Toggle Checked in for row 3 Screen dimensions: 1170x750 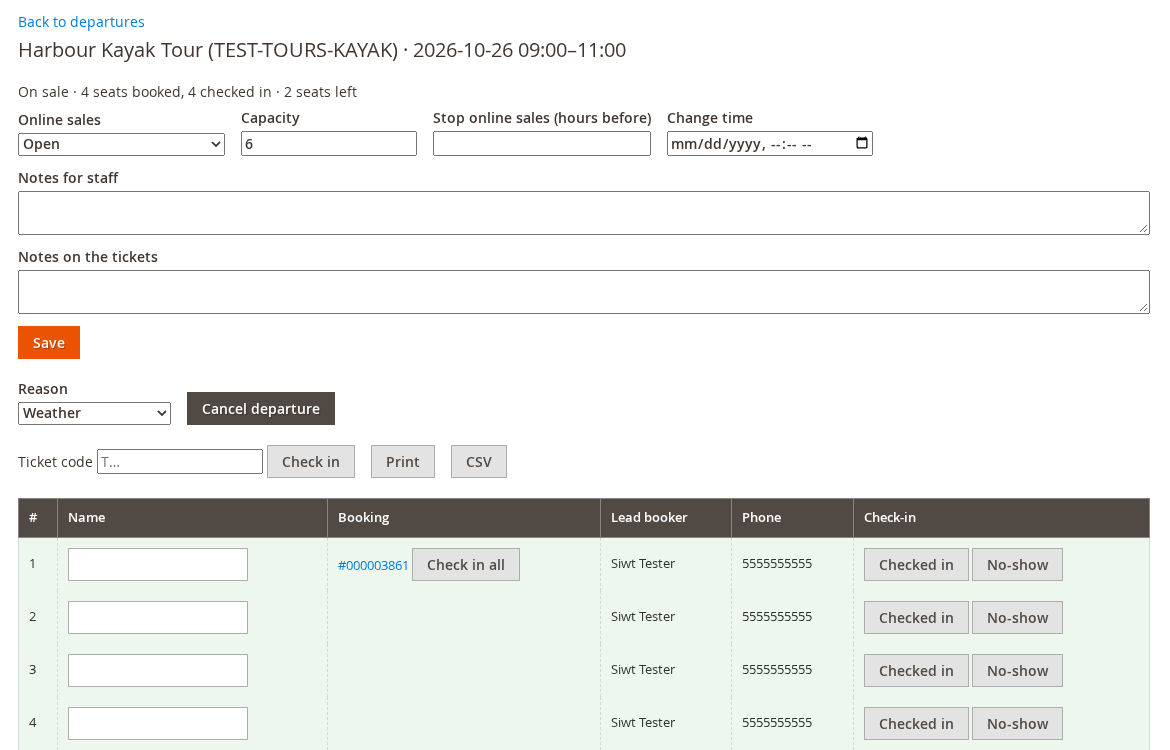tap(916, 671)
